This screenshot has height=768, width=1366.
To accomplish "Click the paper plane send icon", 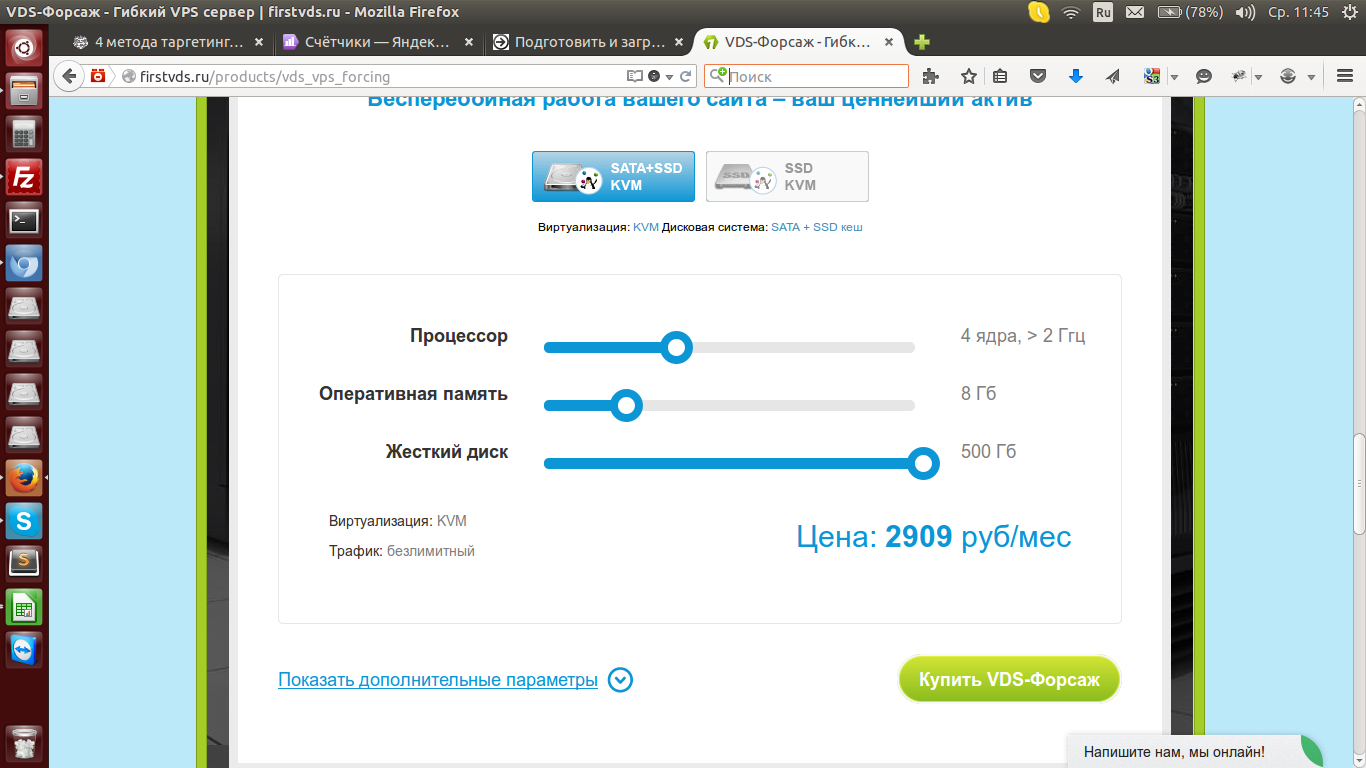I will 1113,76.
